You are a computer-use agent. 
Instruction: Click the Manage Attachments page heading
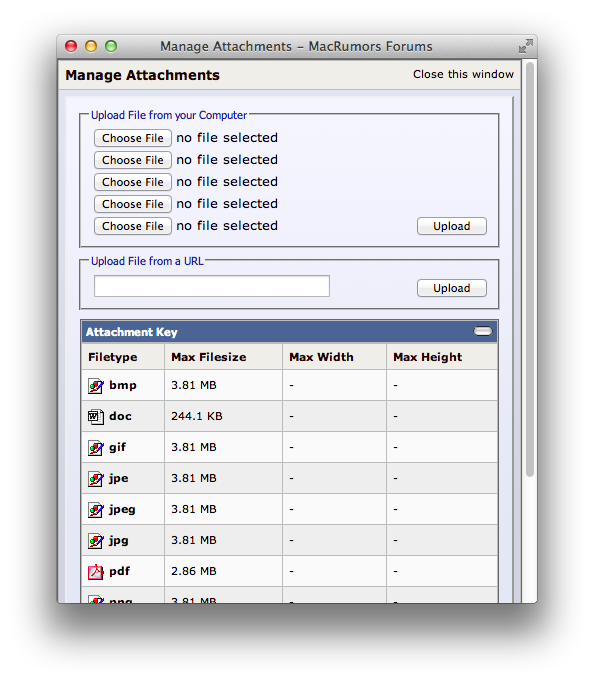tap(142, 75)
